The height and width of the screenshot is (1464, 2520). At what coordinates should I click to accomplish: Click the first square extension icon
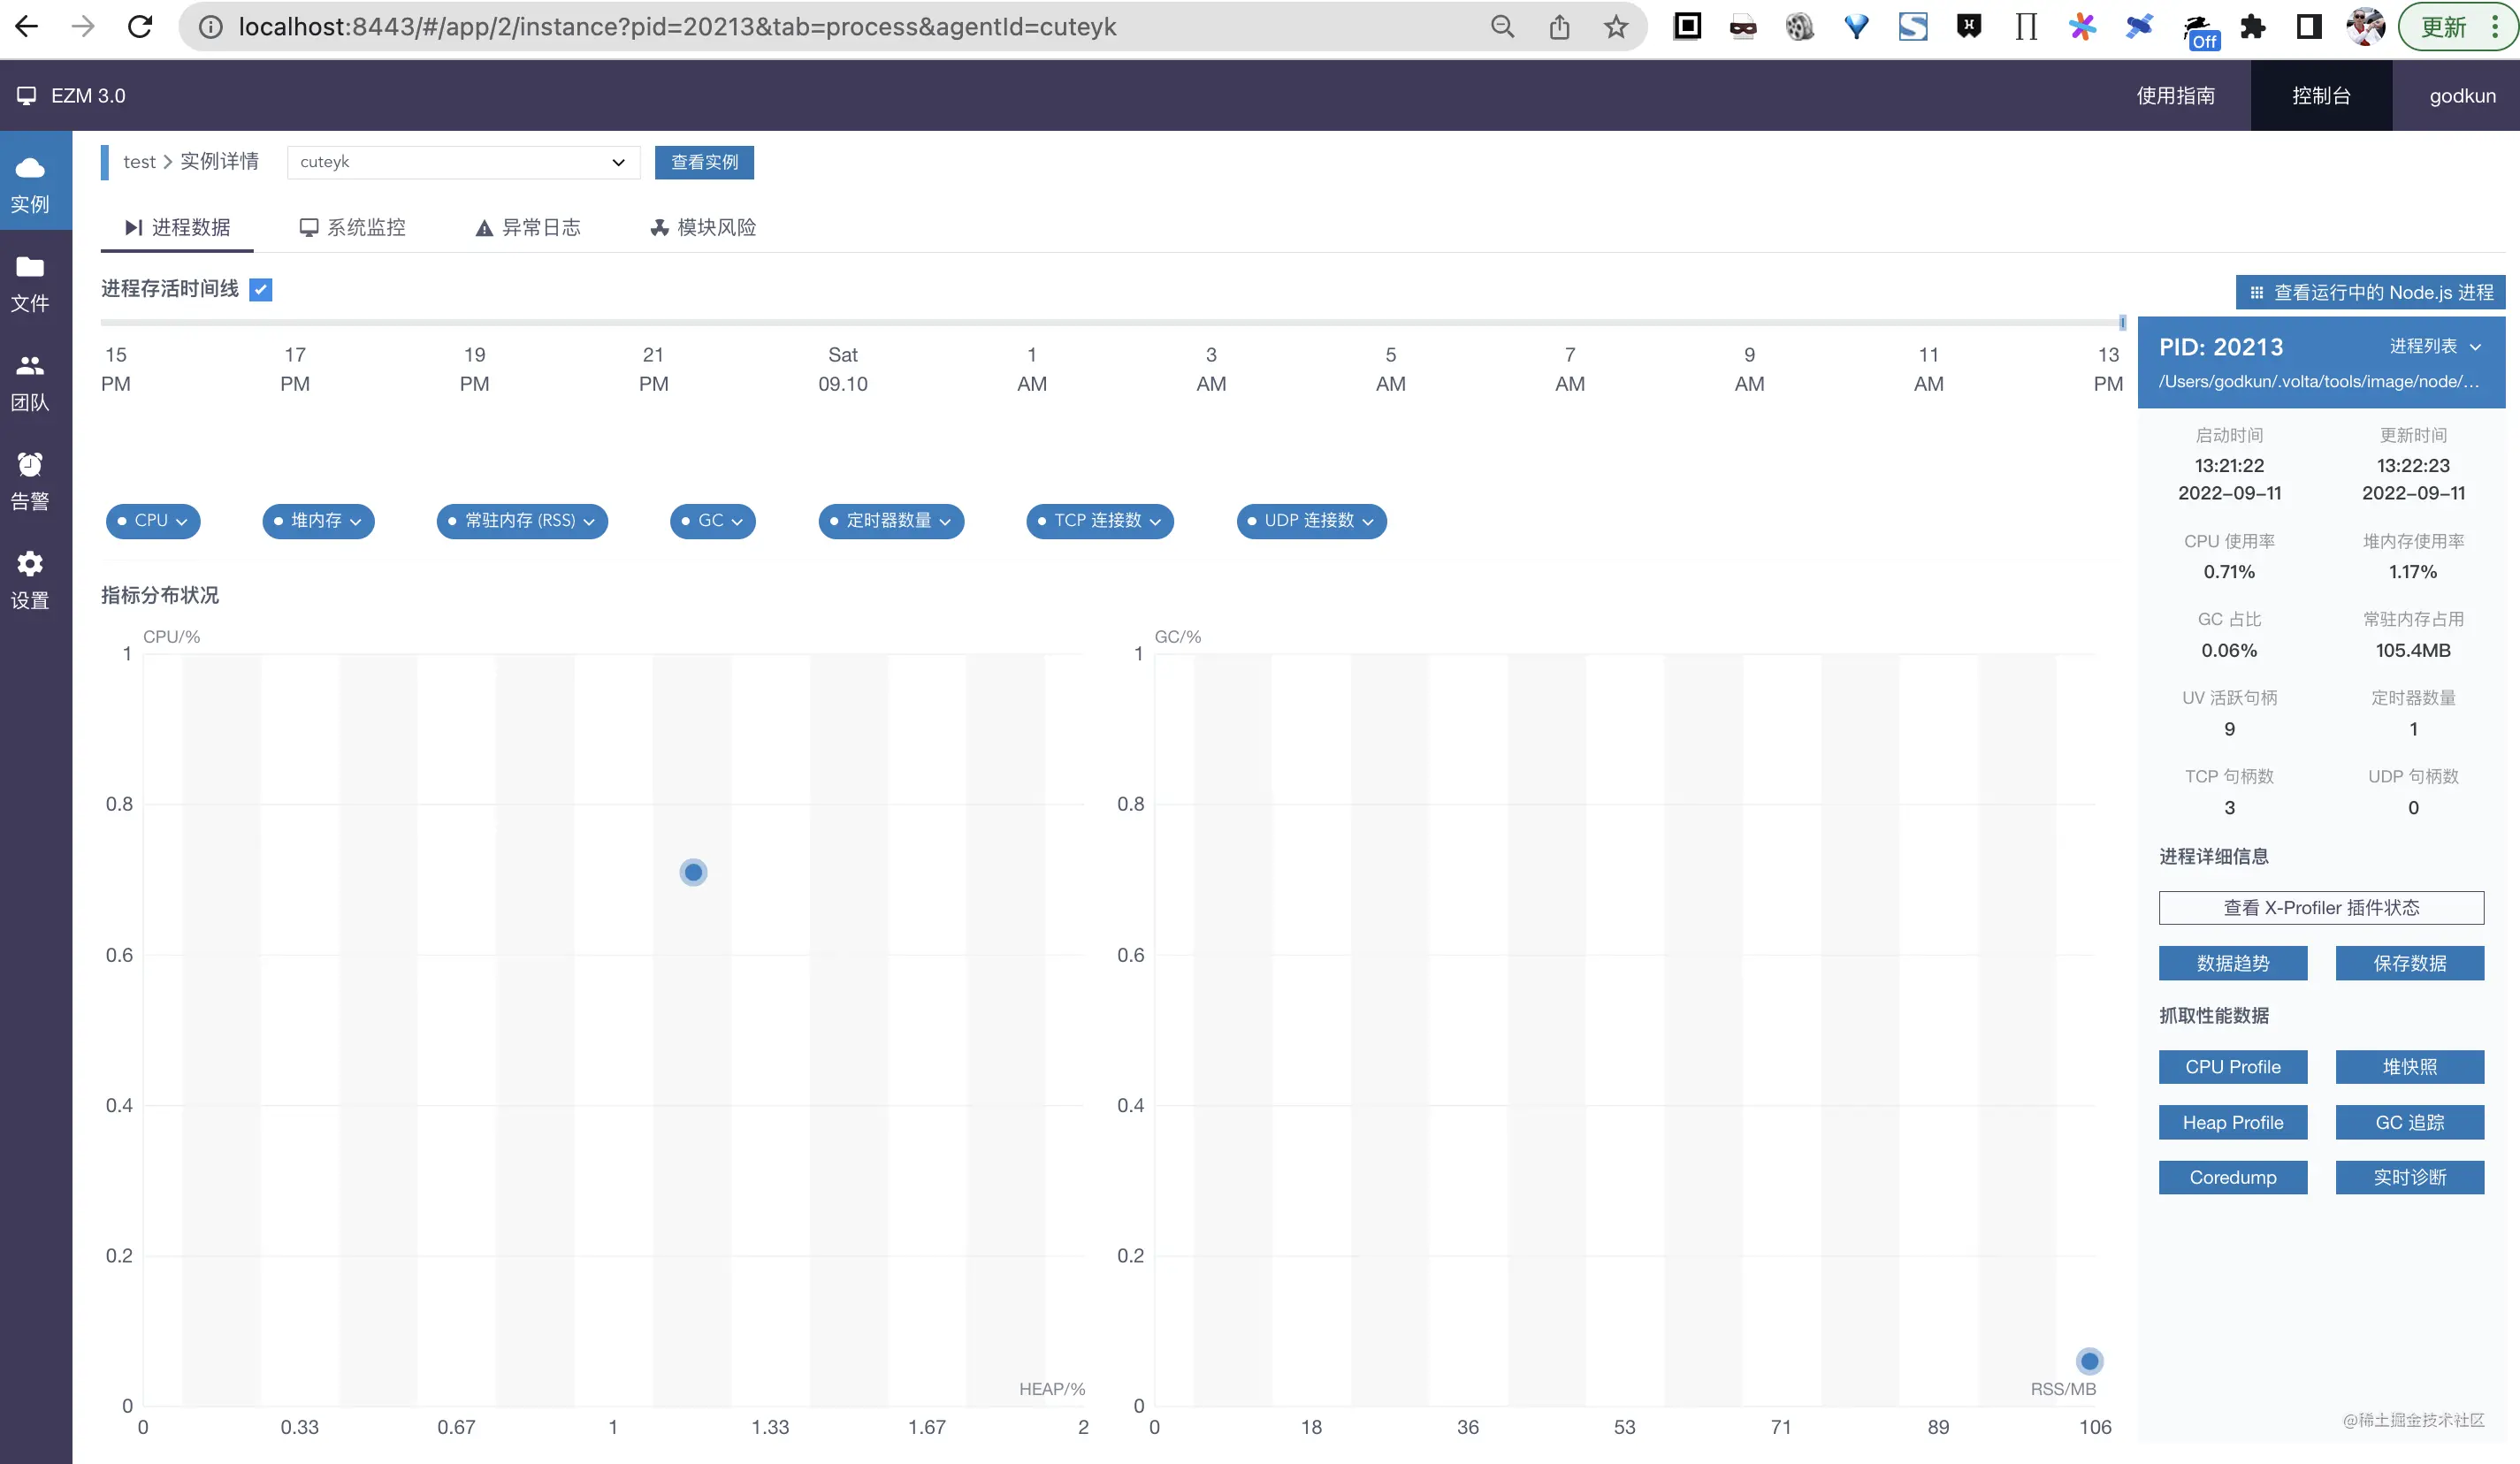point(1687,26)
